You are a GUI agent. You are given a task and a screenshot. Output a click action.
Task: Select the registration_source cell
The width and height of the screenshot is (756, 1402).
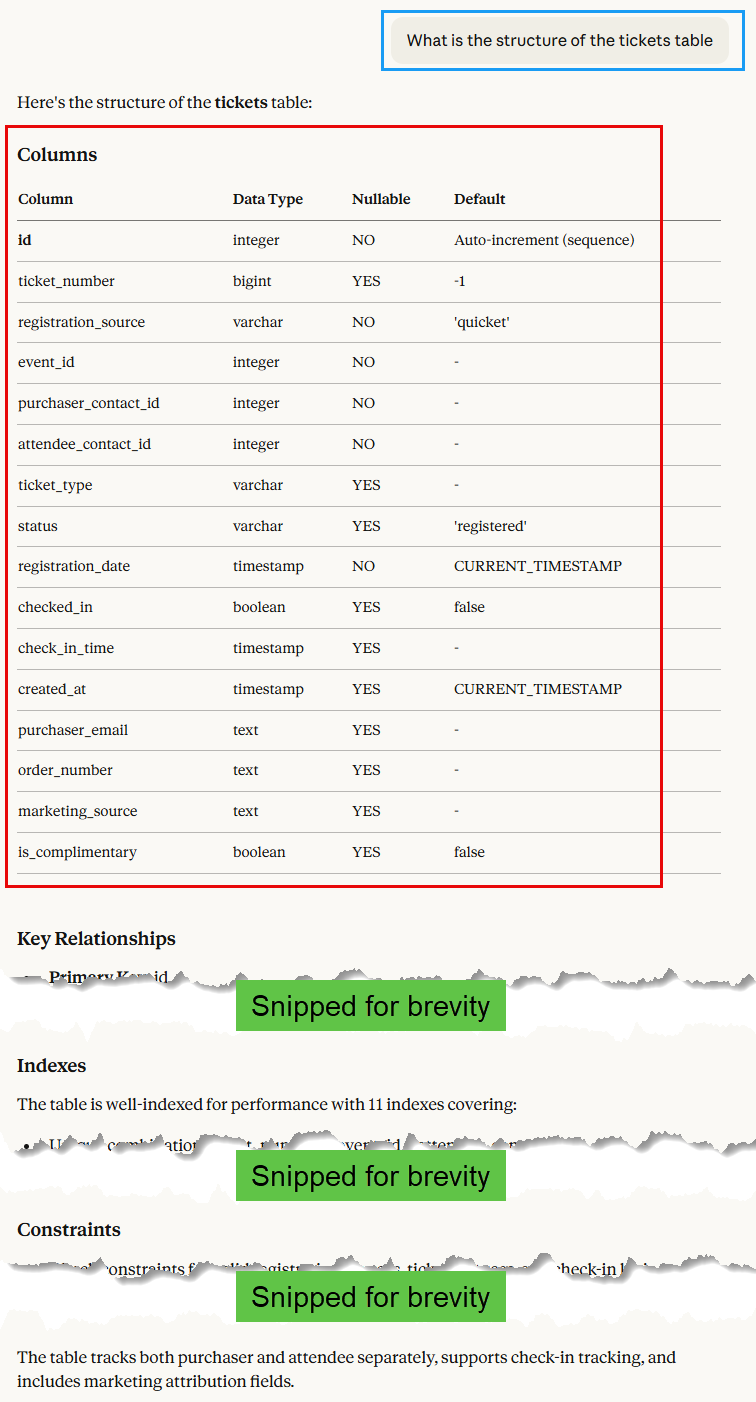(x=81, y=322)
